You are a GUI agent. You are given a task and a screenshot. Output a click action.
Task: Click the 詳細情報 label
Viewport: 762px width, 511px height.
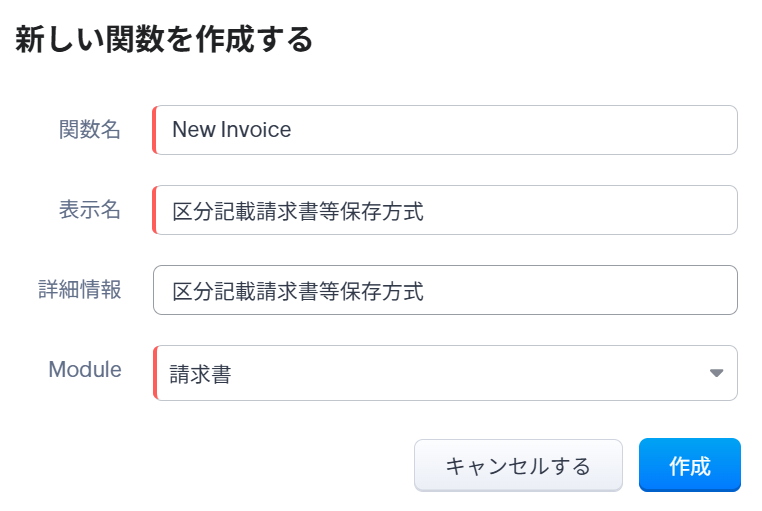point(80,289)
